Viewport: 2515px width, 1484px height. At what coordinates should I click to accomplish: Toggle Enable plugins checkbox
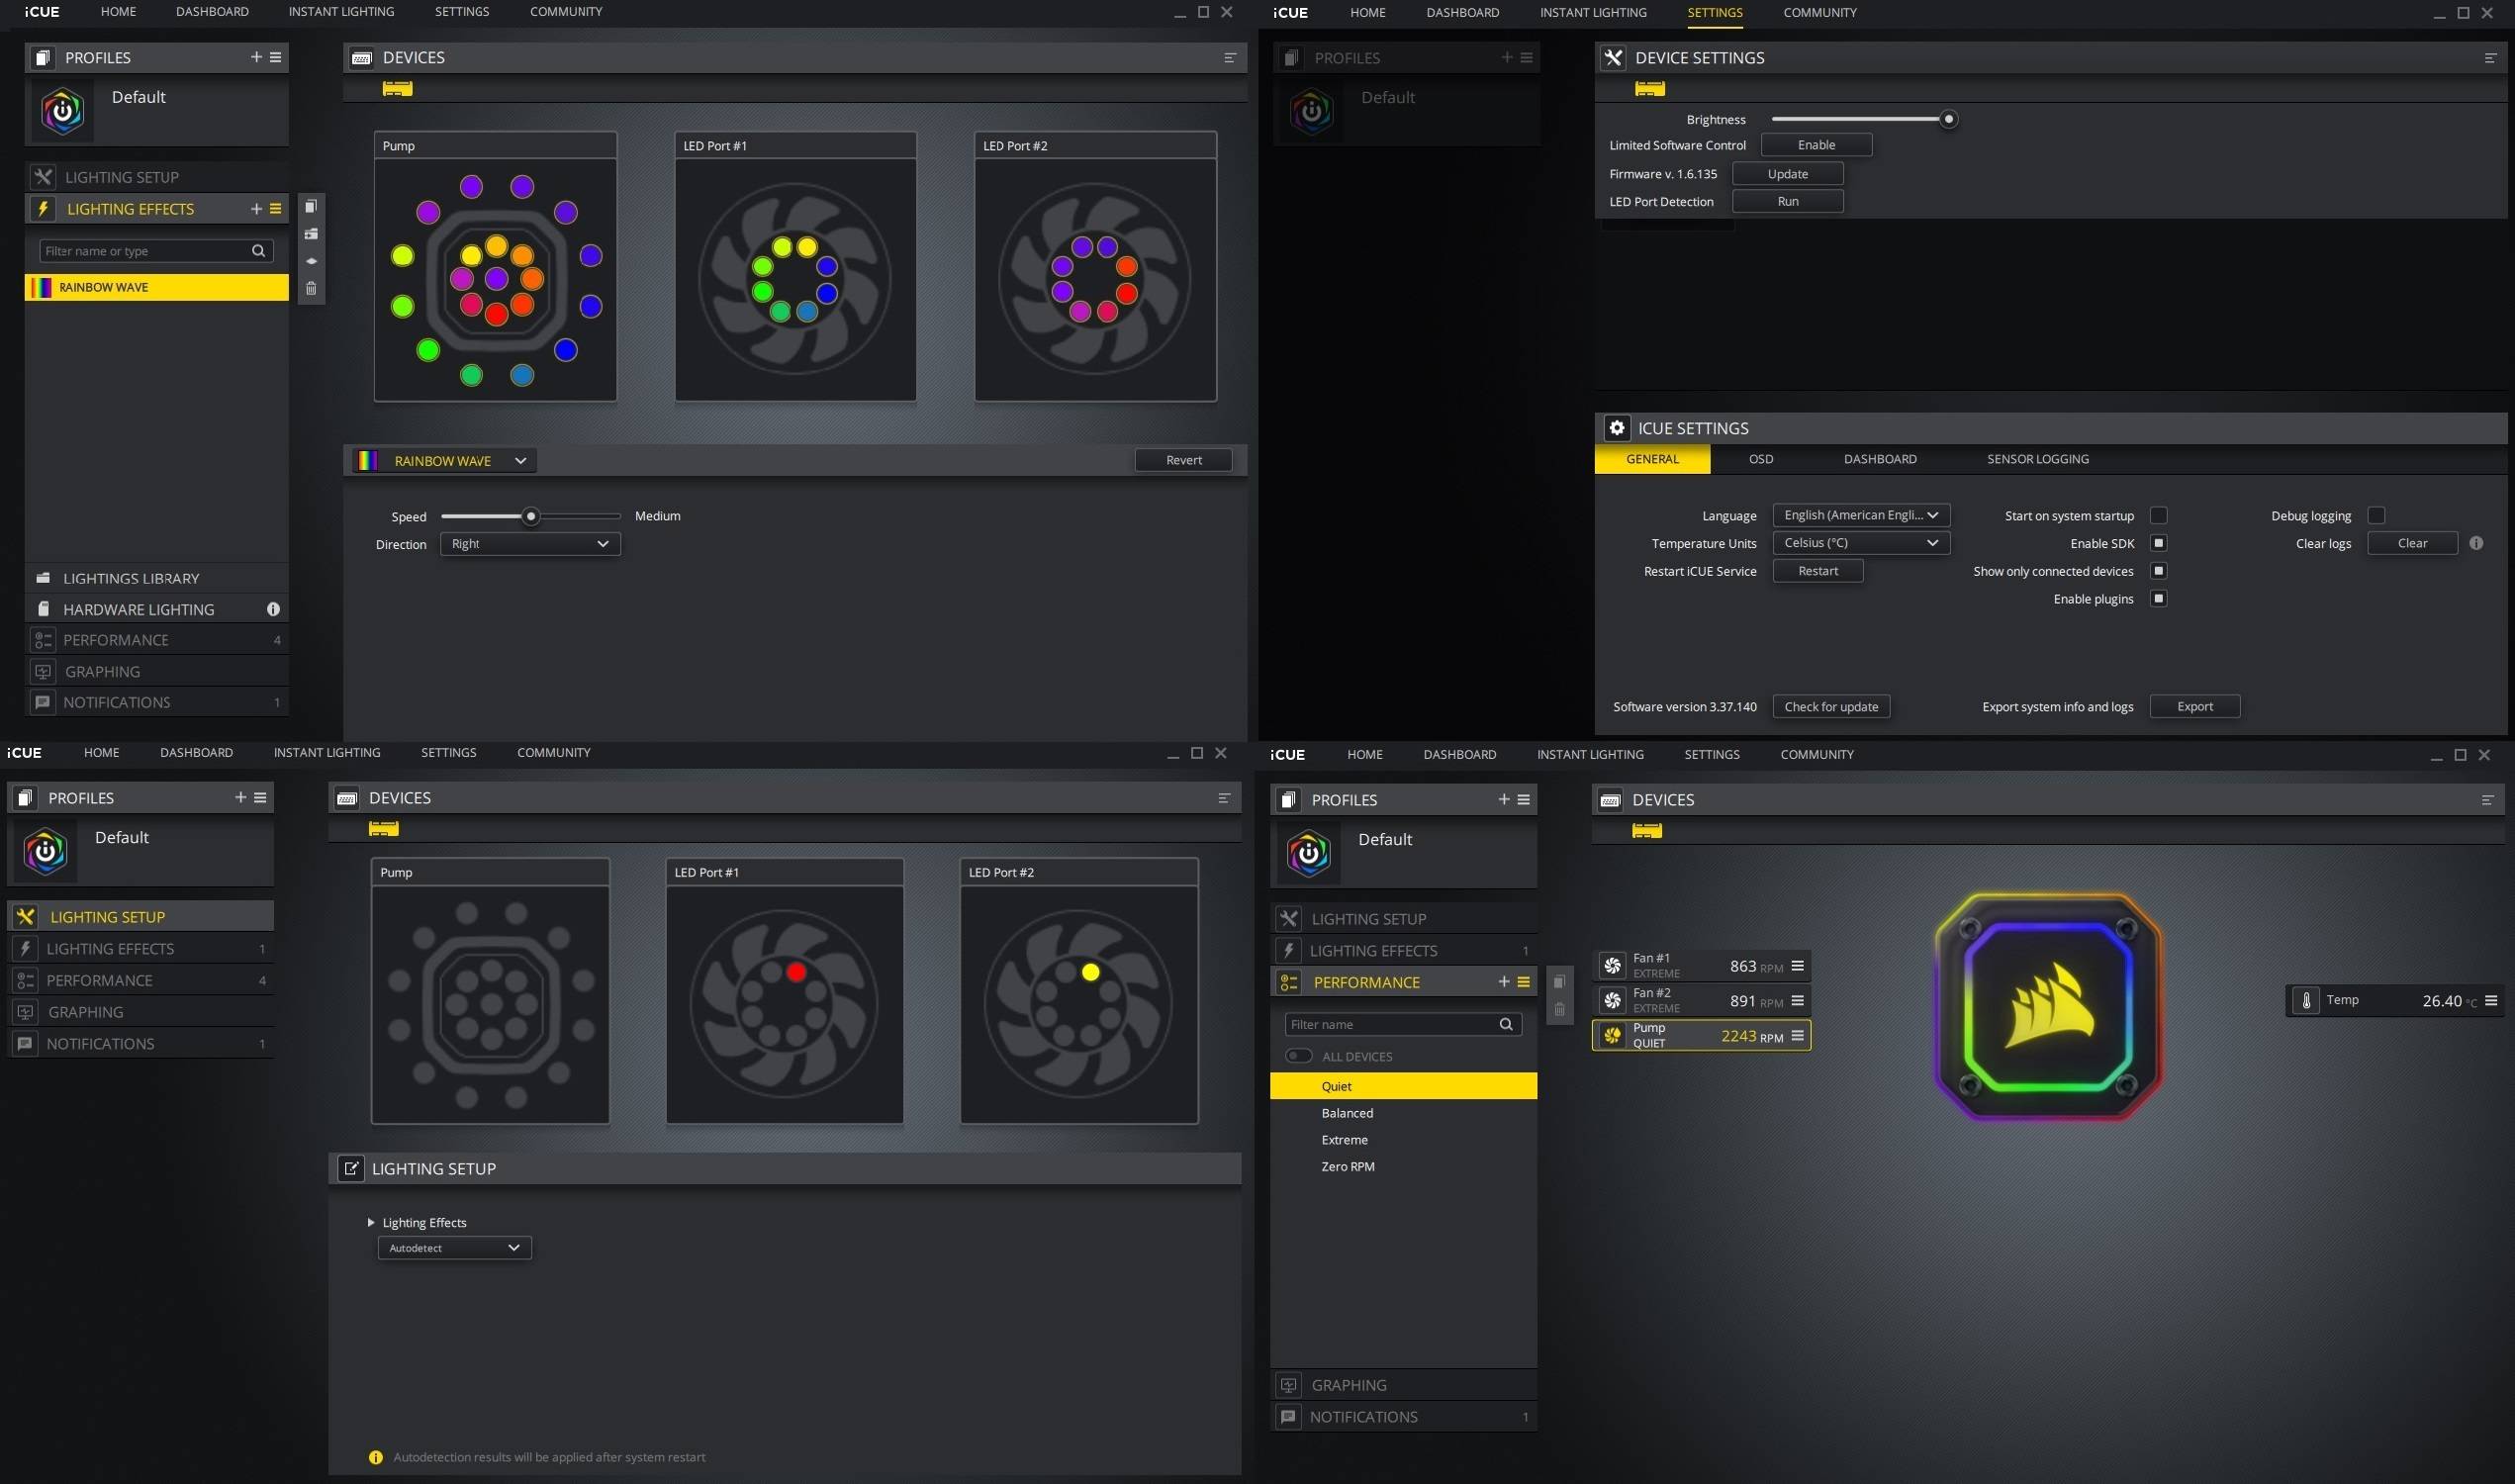pos(2158,598)
